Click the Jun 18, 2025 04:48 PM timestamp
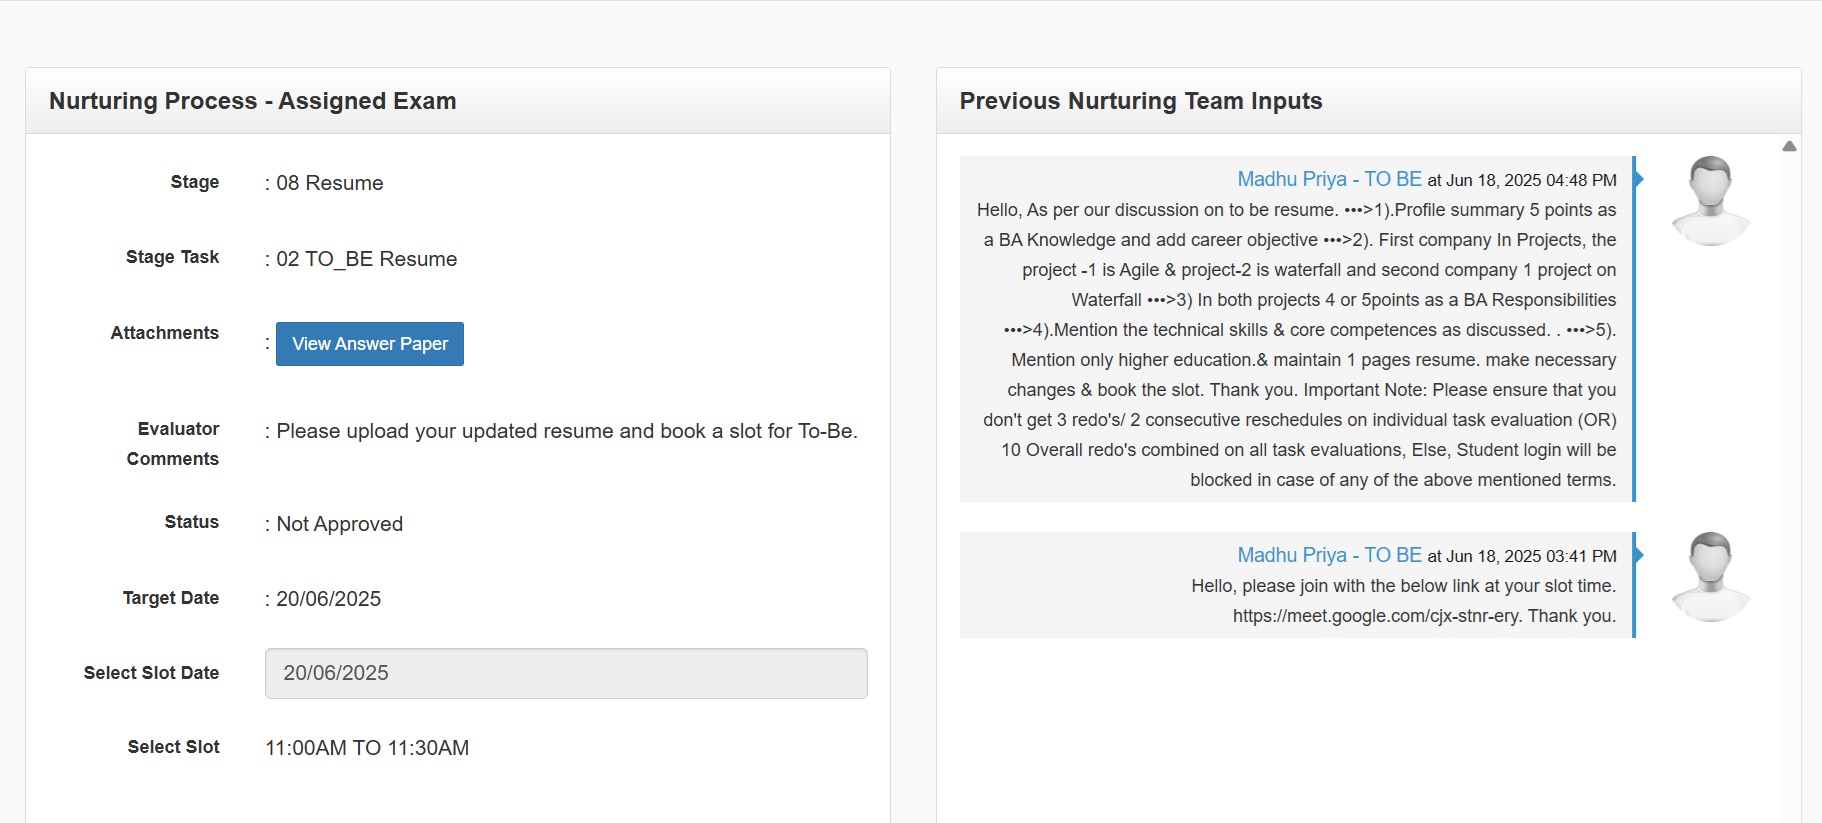This screenshot has width=1822, height=823. click(x=1530, y=180)
